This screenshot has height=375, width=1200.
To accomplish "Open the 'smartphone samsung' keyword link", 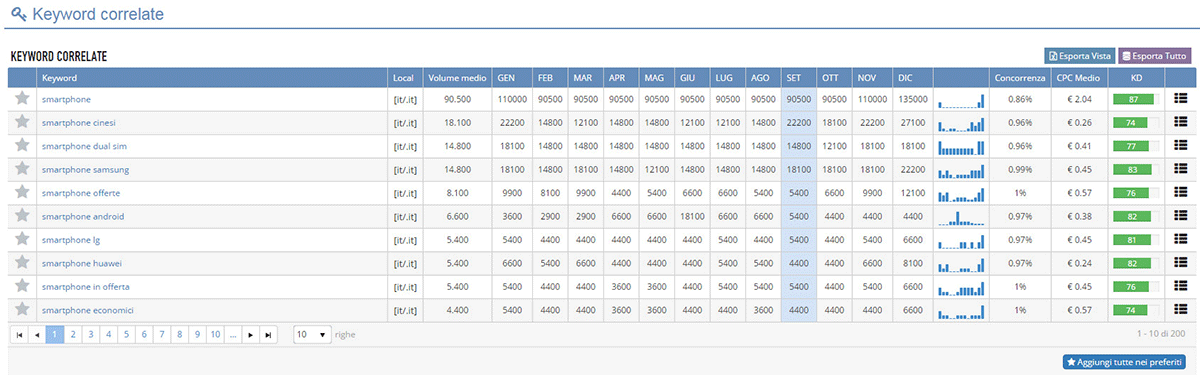I will (x=85, y=169).
